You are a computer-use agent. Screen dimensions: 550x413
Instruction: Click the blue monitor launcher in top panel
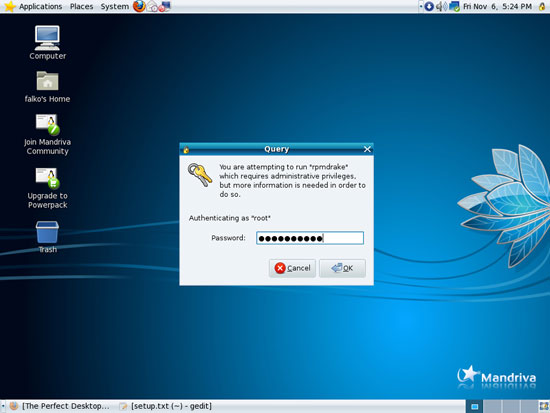pos(165,6)
